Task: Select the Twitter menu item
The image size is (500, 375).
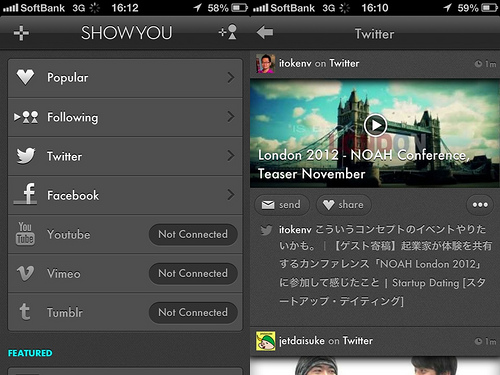Action: (x=125, y=156)
